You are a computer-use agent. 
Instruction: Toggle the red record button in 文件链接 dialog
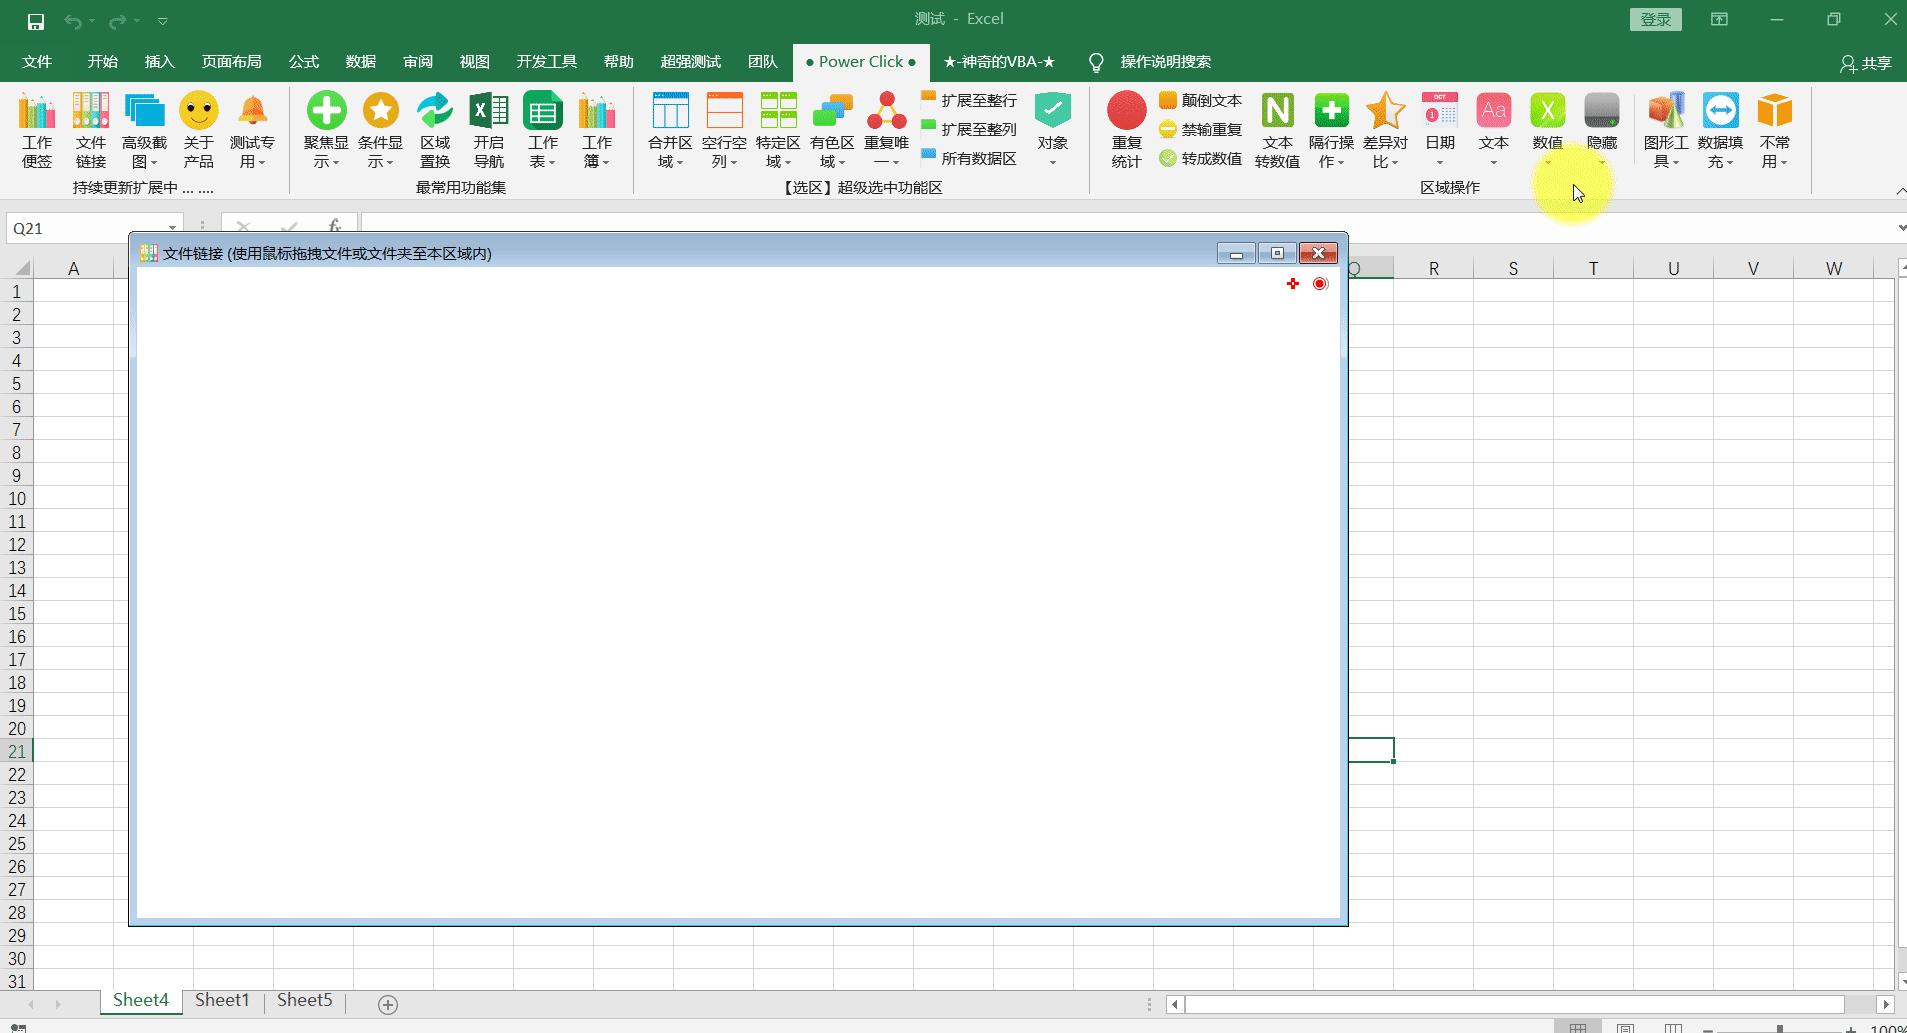tap(1319, 284)
